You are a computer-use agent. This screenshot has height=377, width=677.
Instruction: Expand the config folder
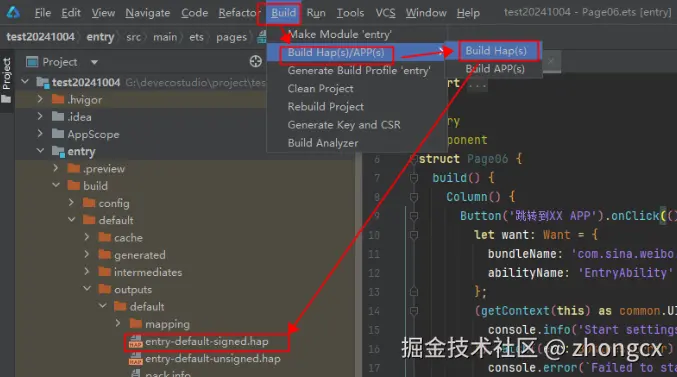(71, 203)
